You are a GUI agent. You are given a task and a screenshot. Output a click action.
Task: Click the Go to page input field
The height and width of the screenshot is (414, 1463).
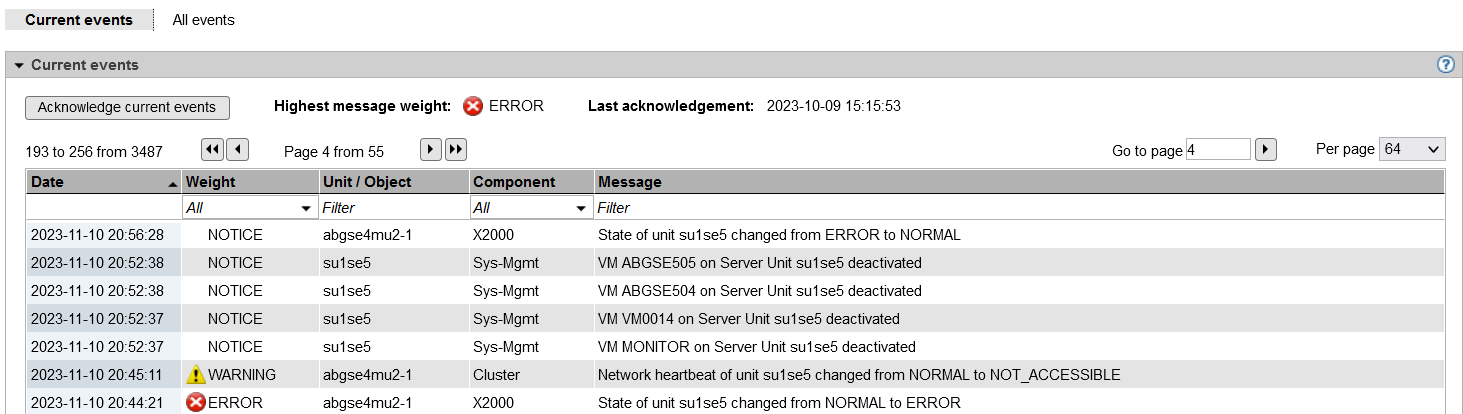1218,150
